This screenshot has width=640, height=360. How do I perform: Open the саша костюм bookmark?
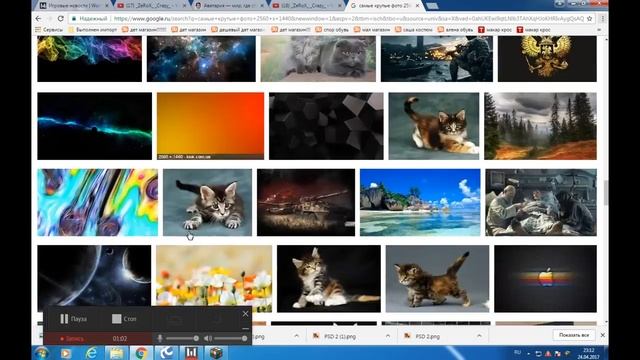413,29
